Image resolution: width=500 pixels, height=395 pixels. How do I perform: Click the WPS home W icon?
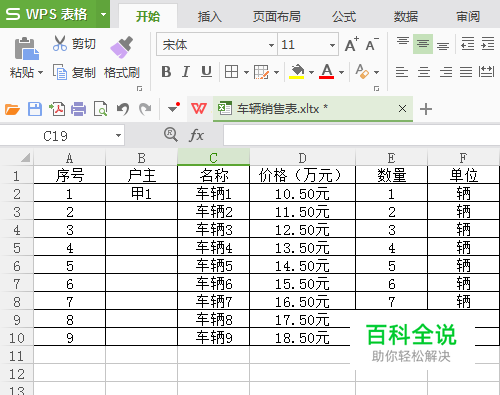tap(199, 108)
